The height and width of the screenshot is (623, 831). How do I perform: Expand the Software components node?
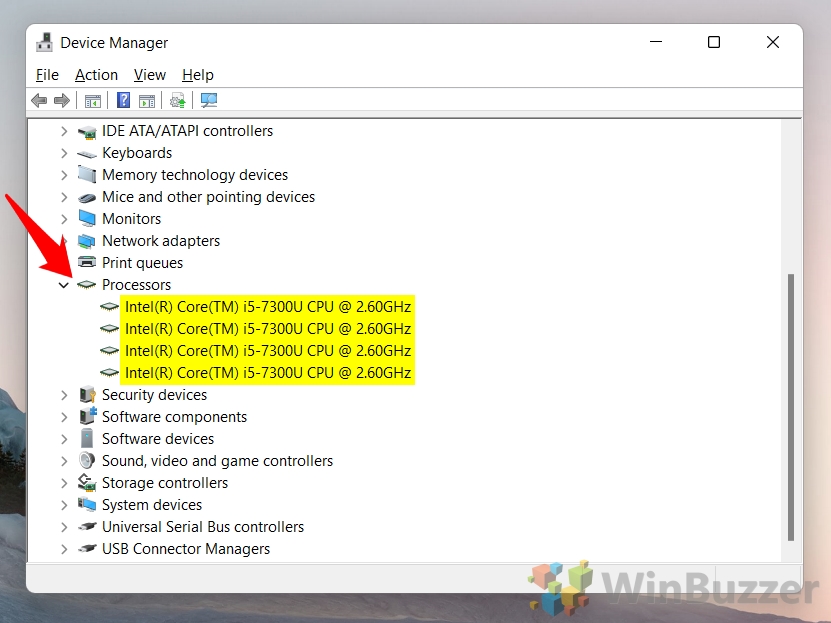click(64, 417)
